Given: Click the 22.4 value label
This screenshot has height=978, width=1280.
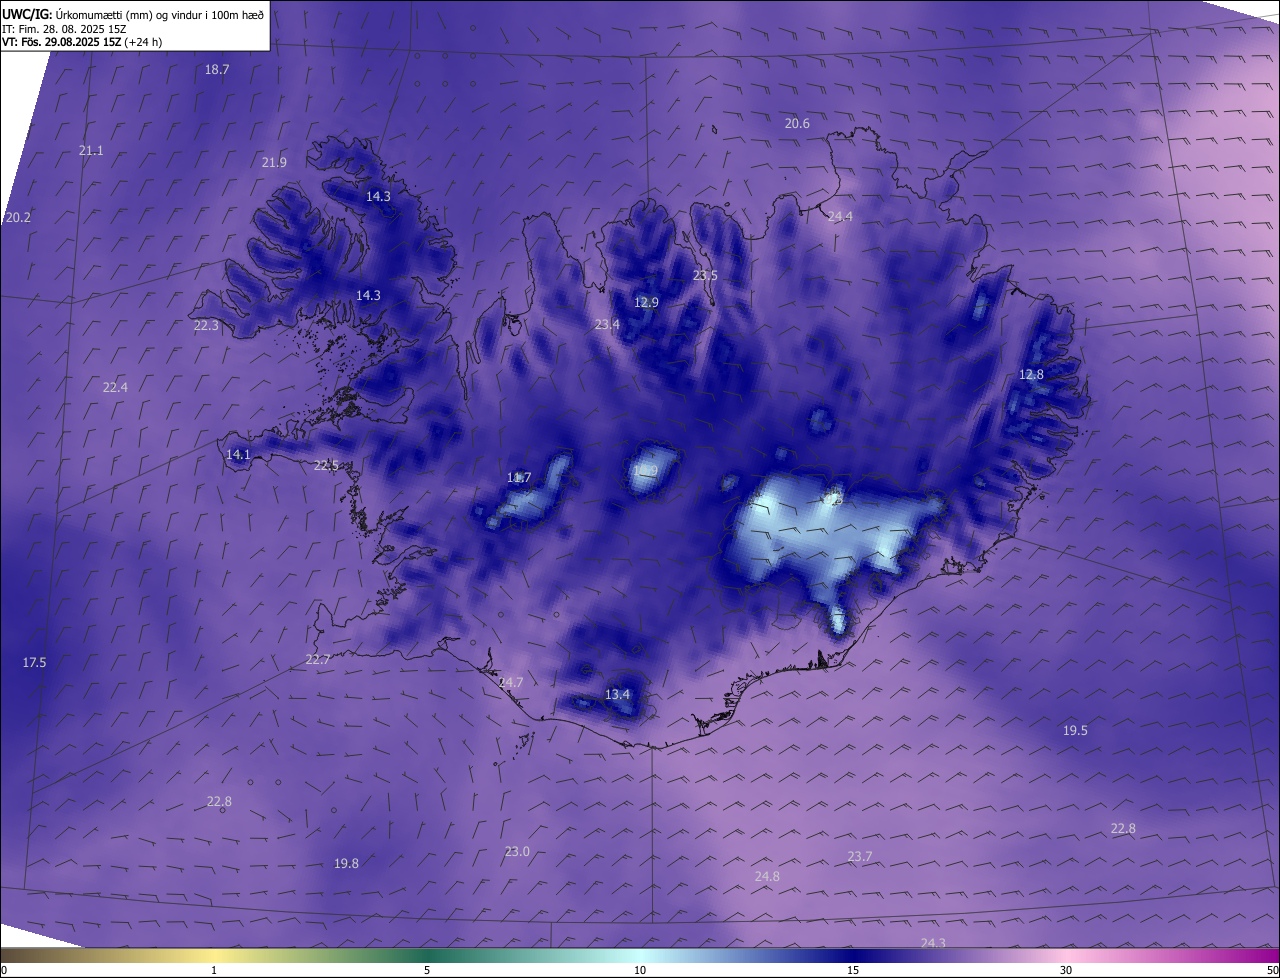Looking at the screenshot, I should (115, 387).
